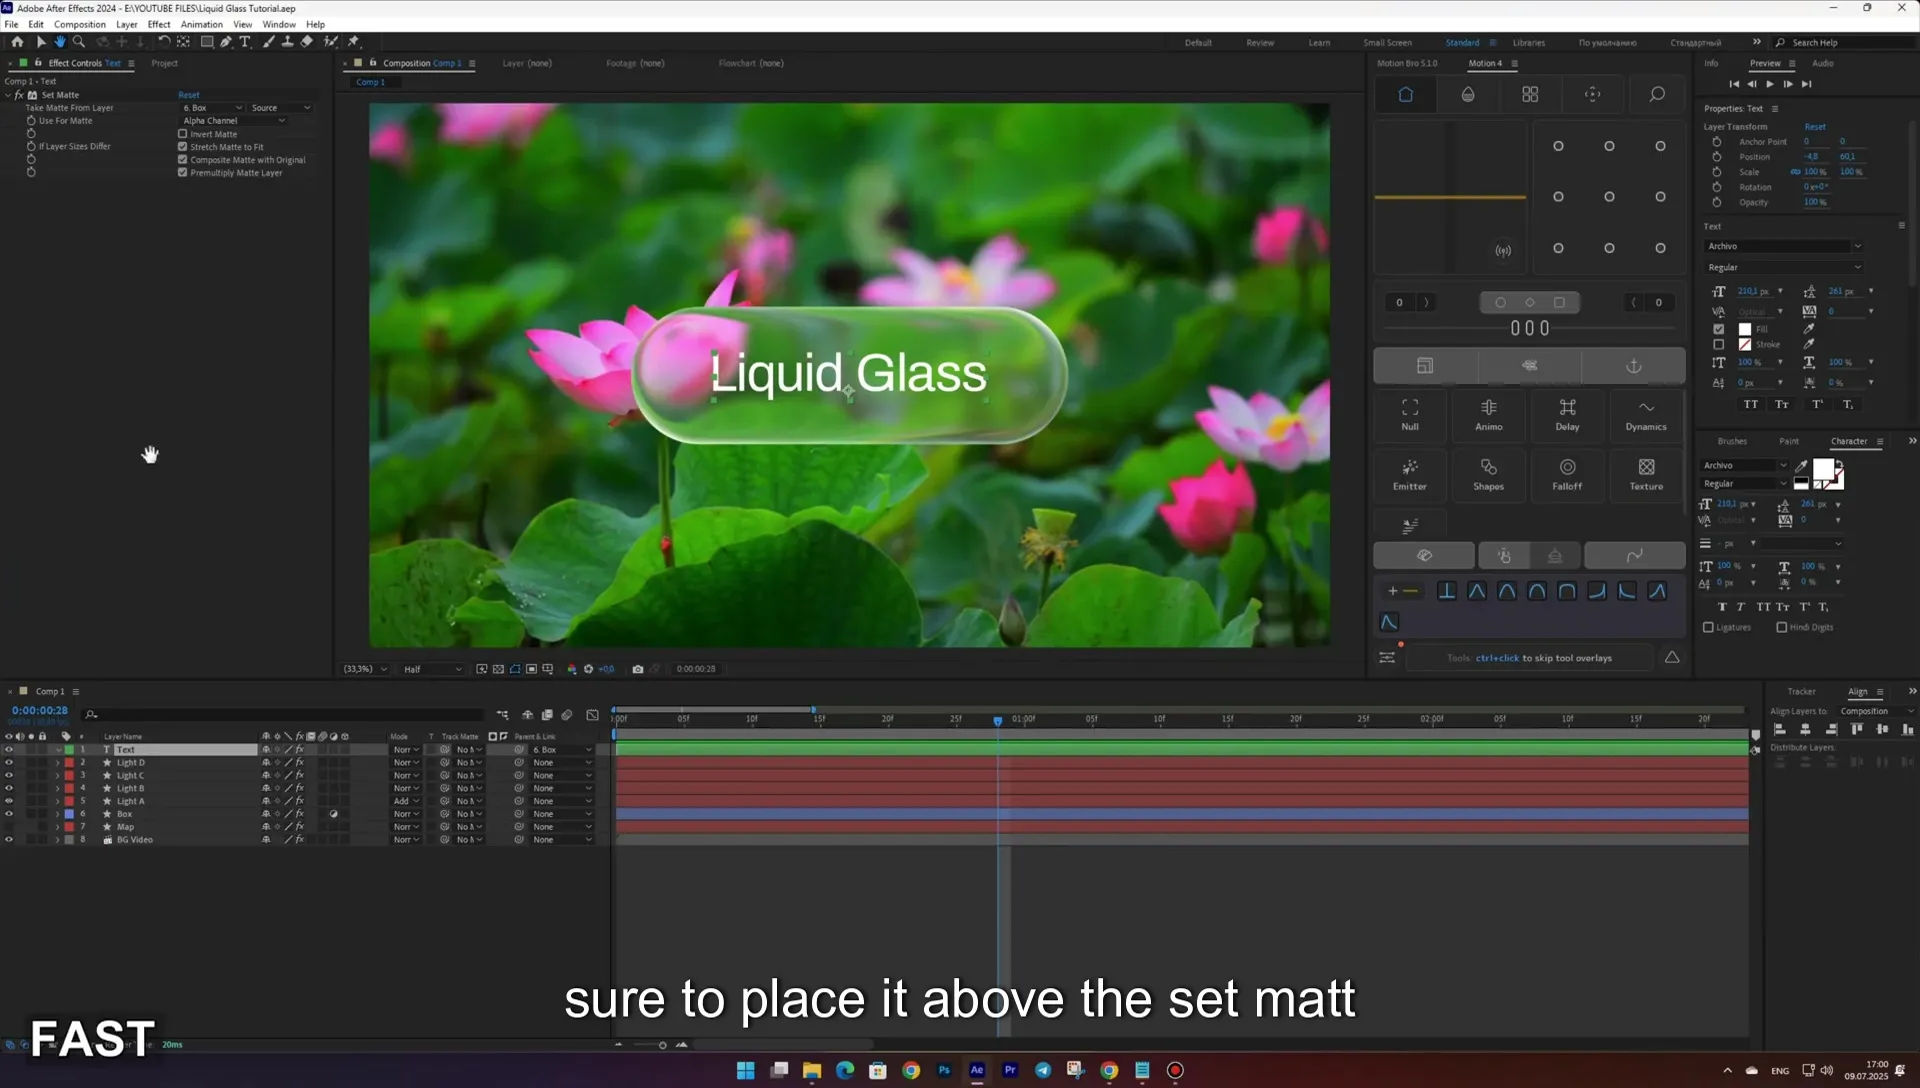This screenshot has height=1088, width=1920.
Task: Click the search icon in Motion panel
Action: pos(1657,94)
